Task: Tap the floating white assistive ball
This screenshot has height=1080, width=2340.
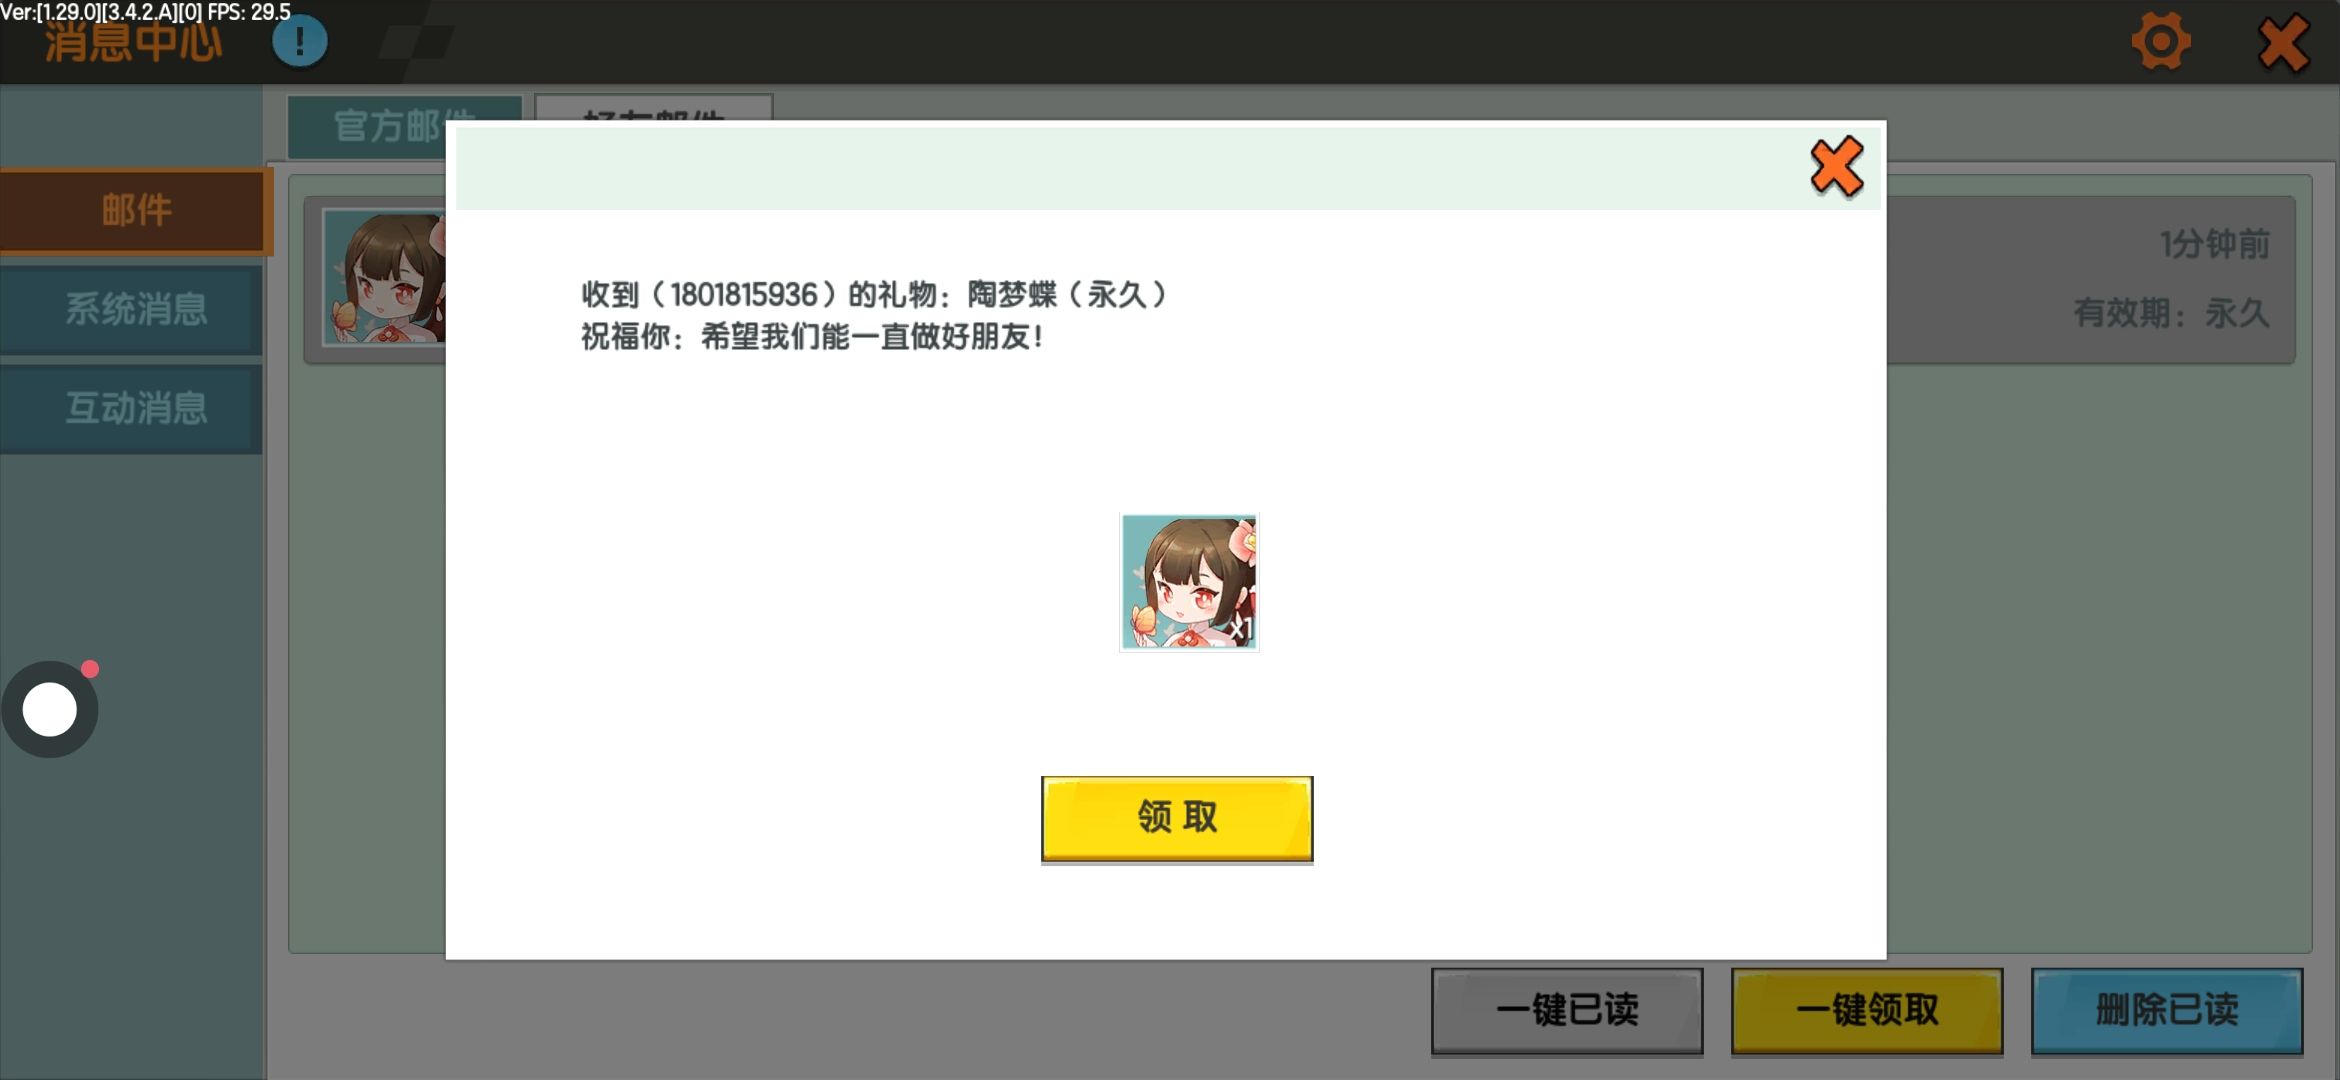Action: point(49,710)
